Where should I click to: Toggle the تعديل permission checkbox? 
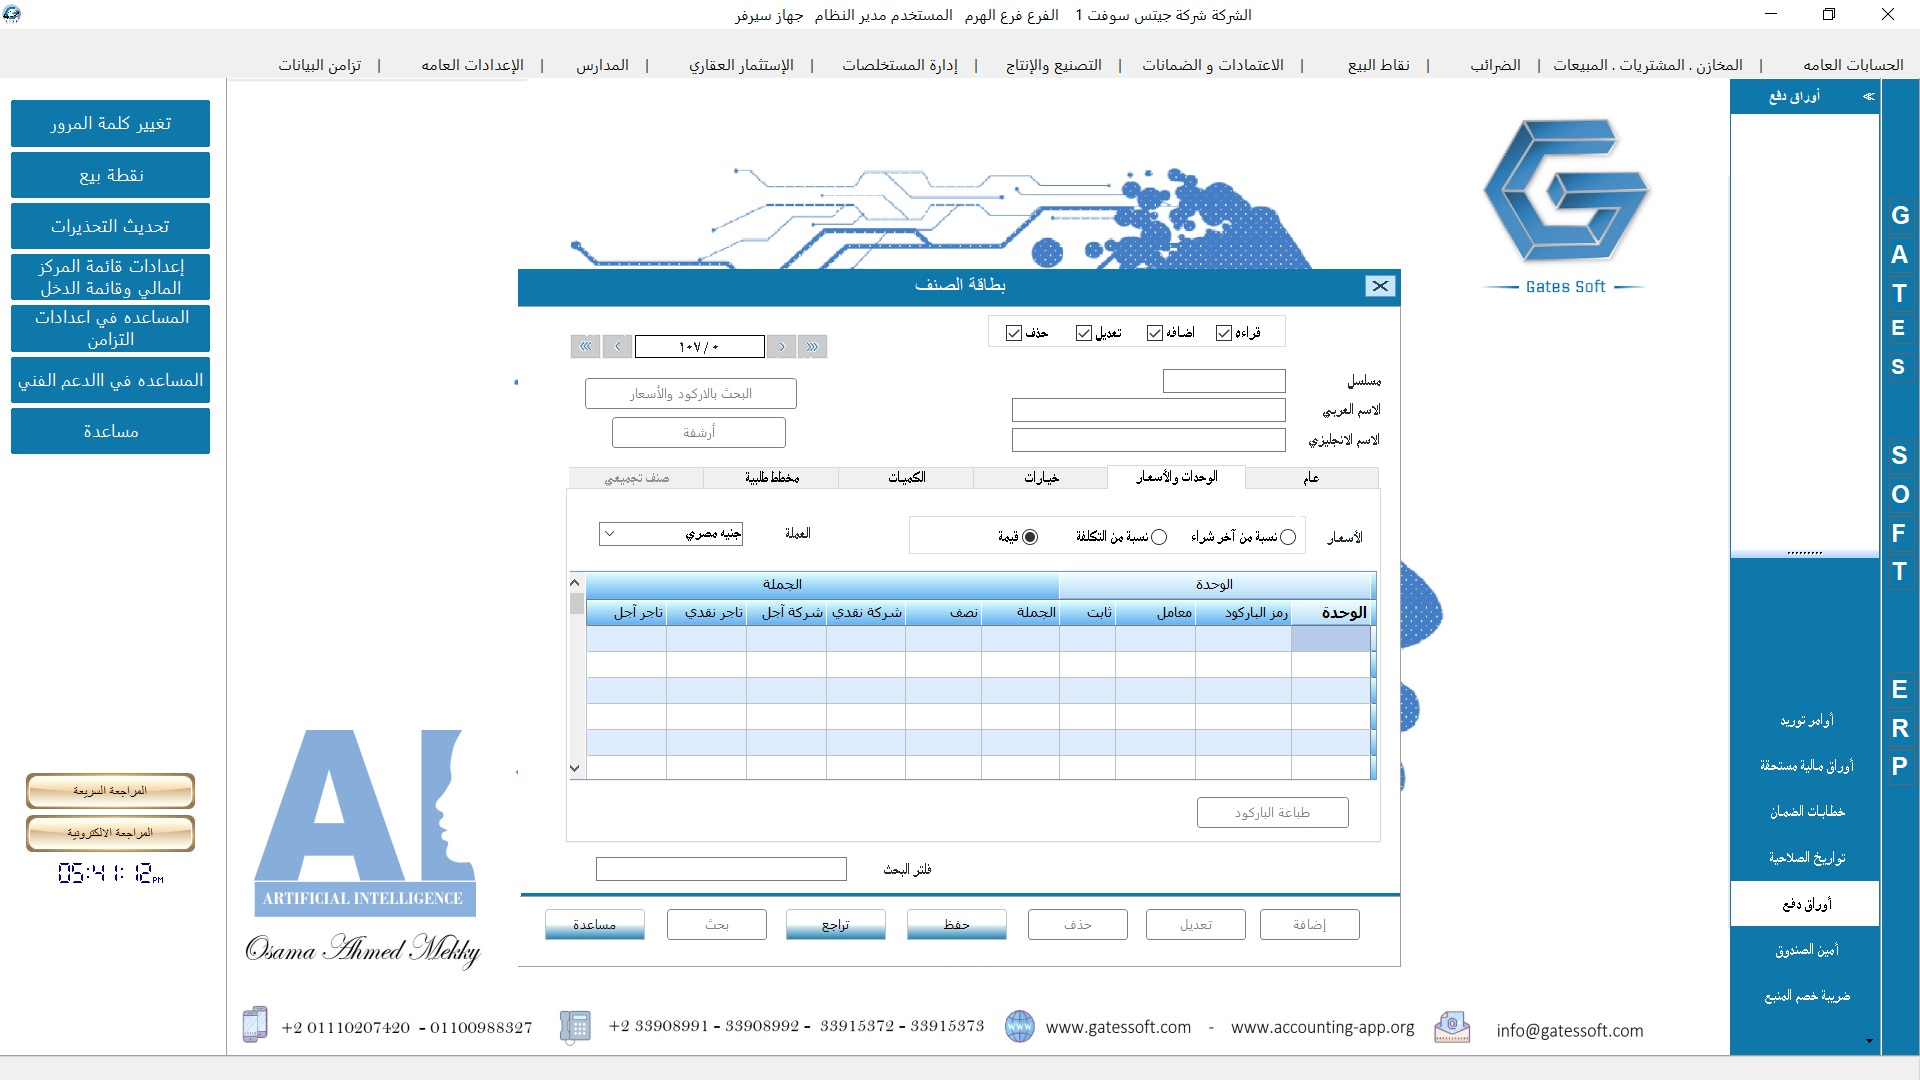pyautogui.click(x=1084, y=333)
